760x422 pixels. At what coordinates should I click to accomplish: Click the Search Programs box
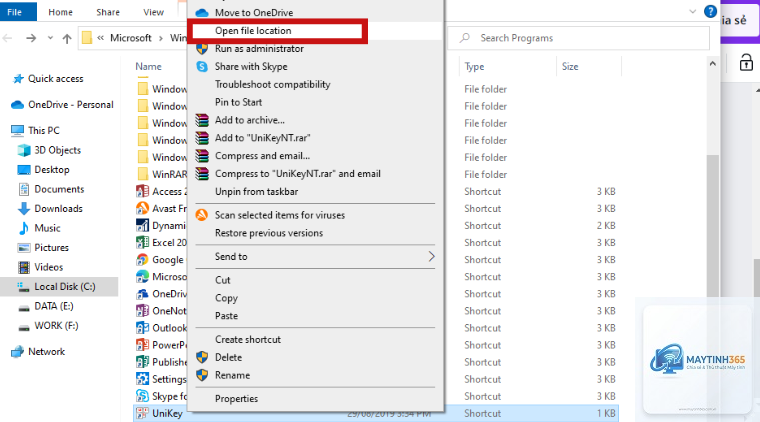(x=578, y=38)
